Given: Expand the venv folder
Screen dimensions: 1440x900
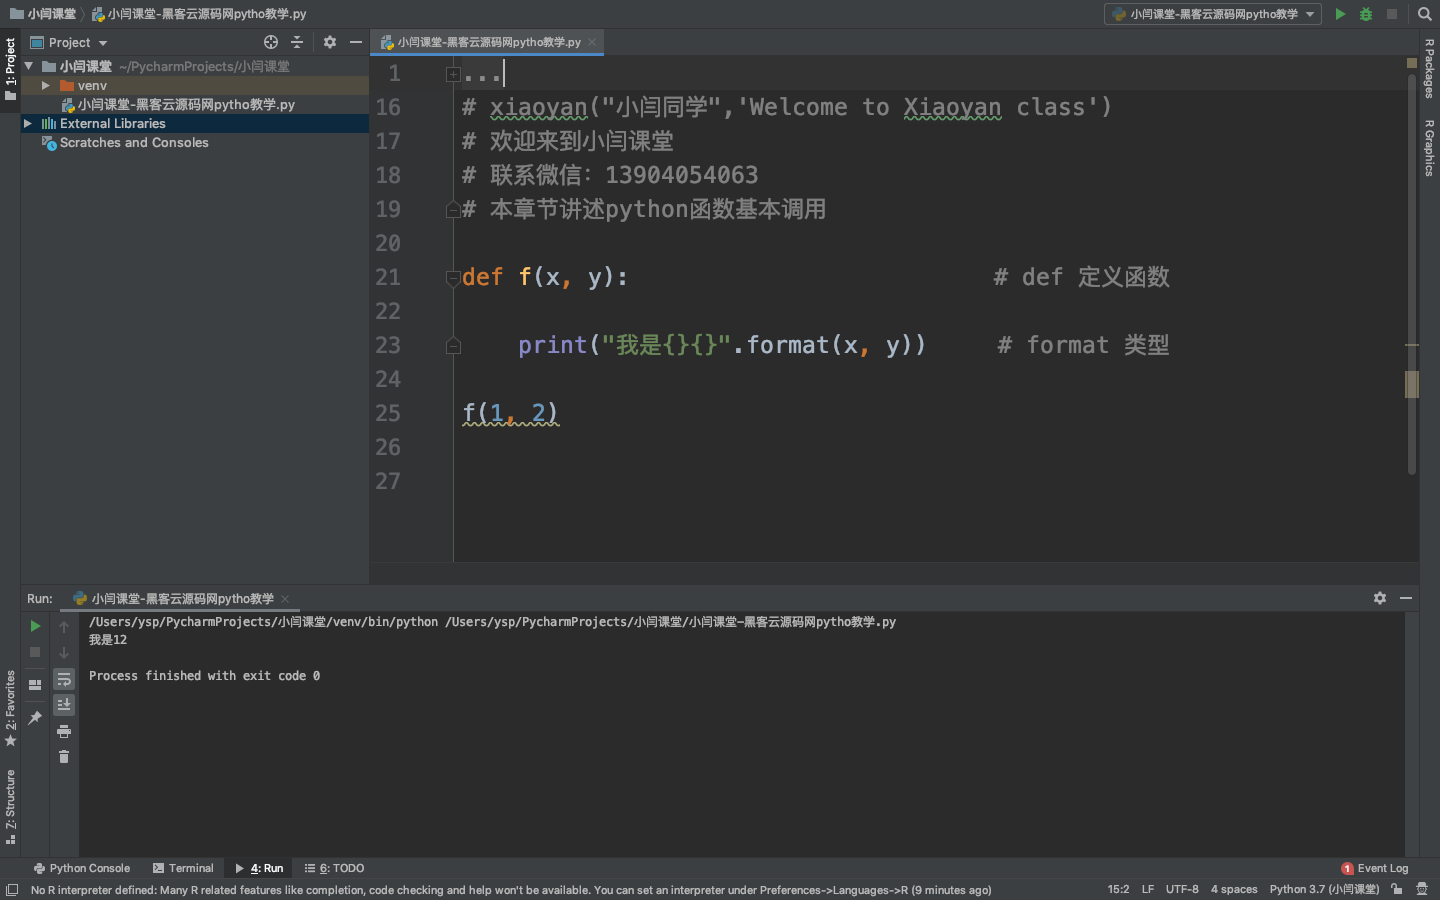Looking at the screenshot, I should (46, 86).
